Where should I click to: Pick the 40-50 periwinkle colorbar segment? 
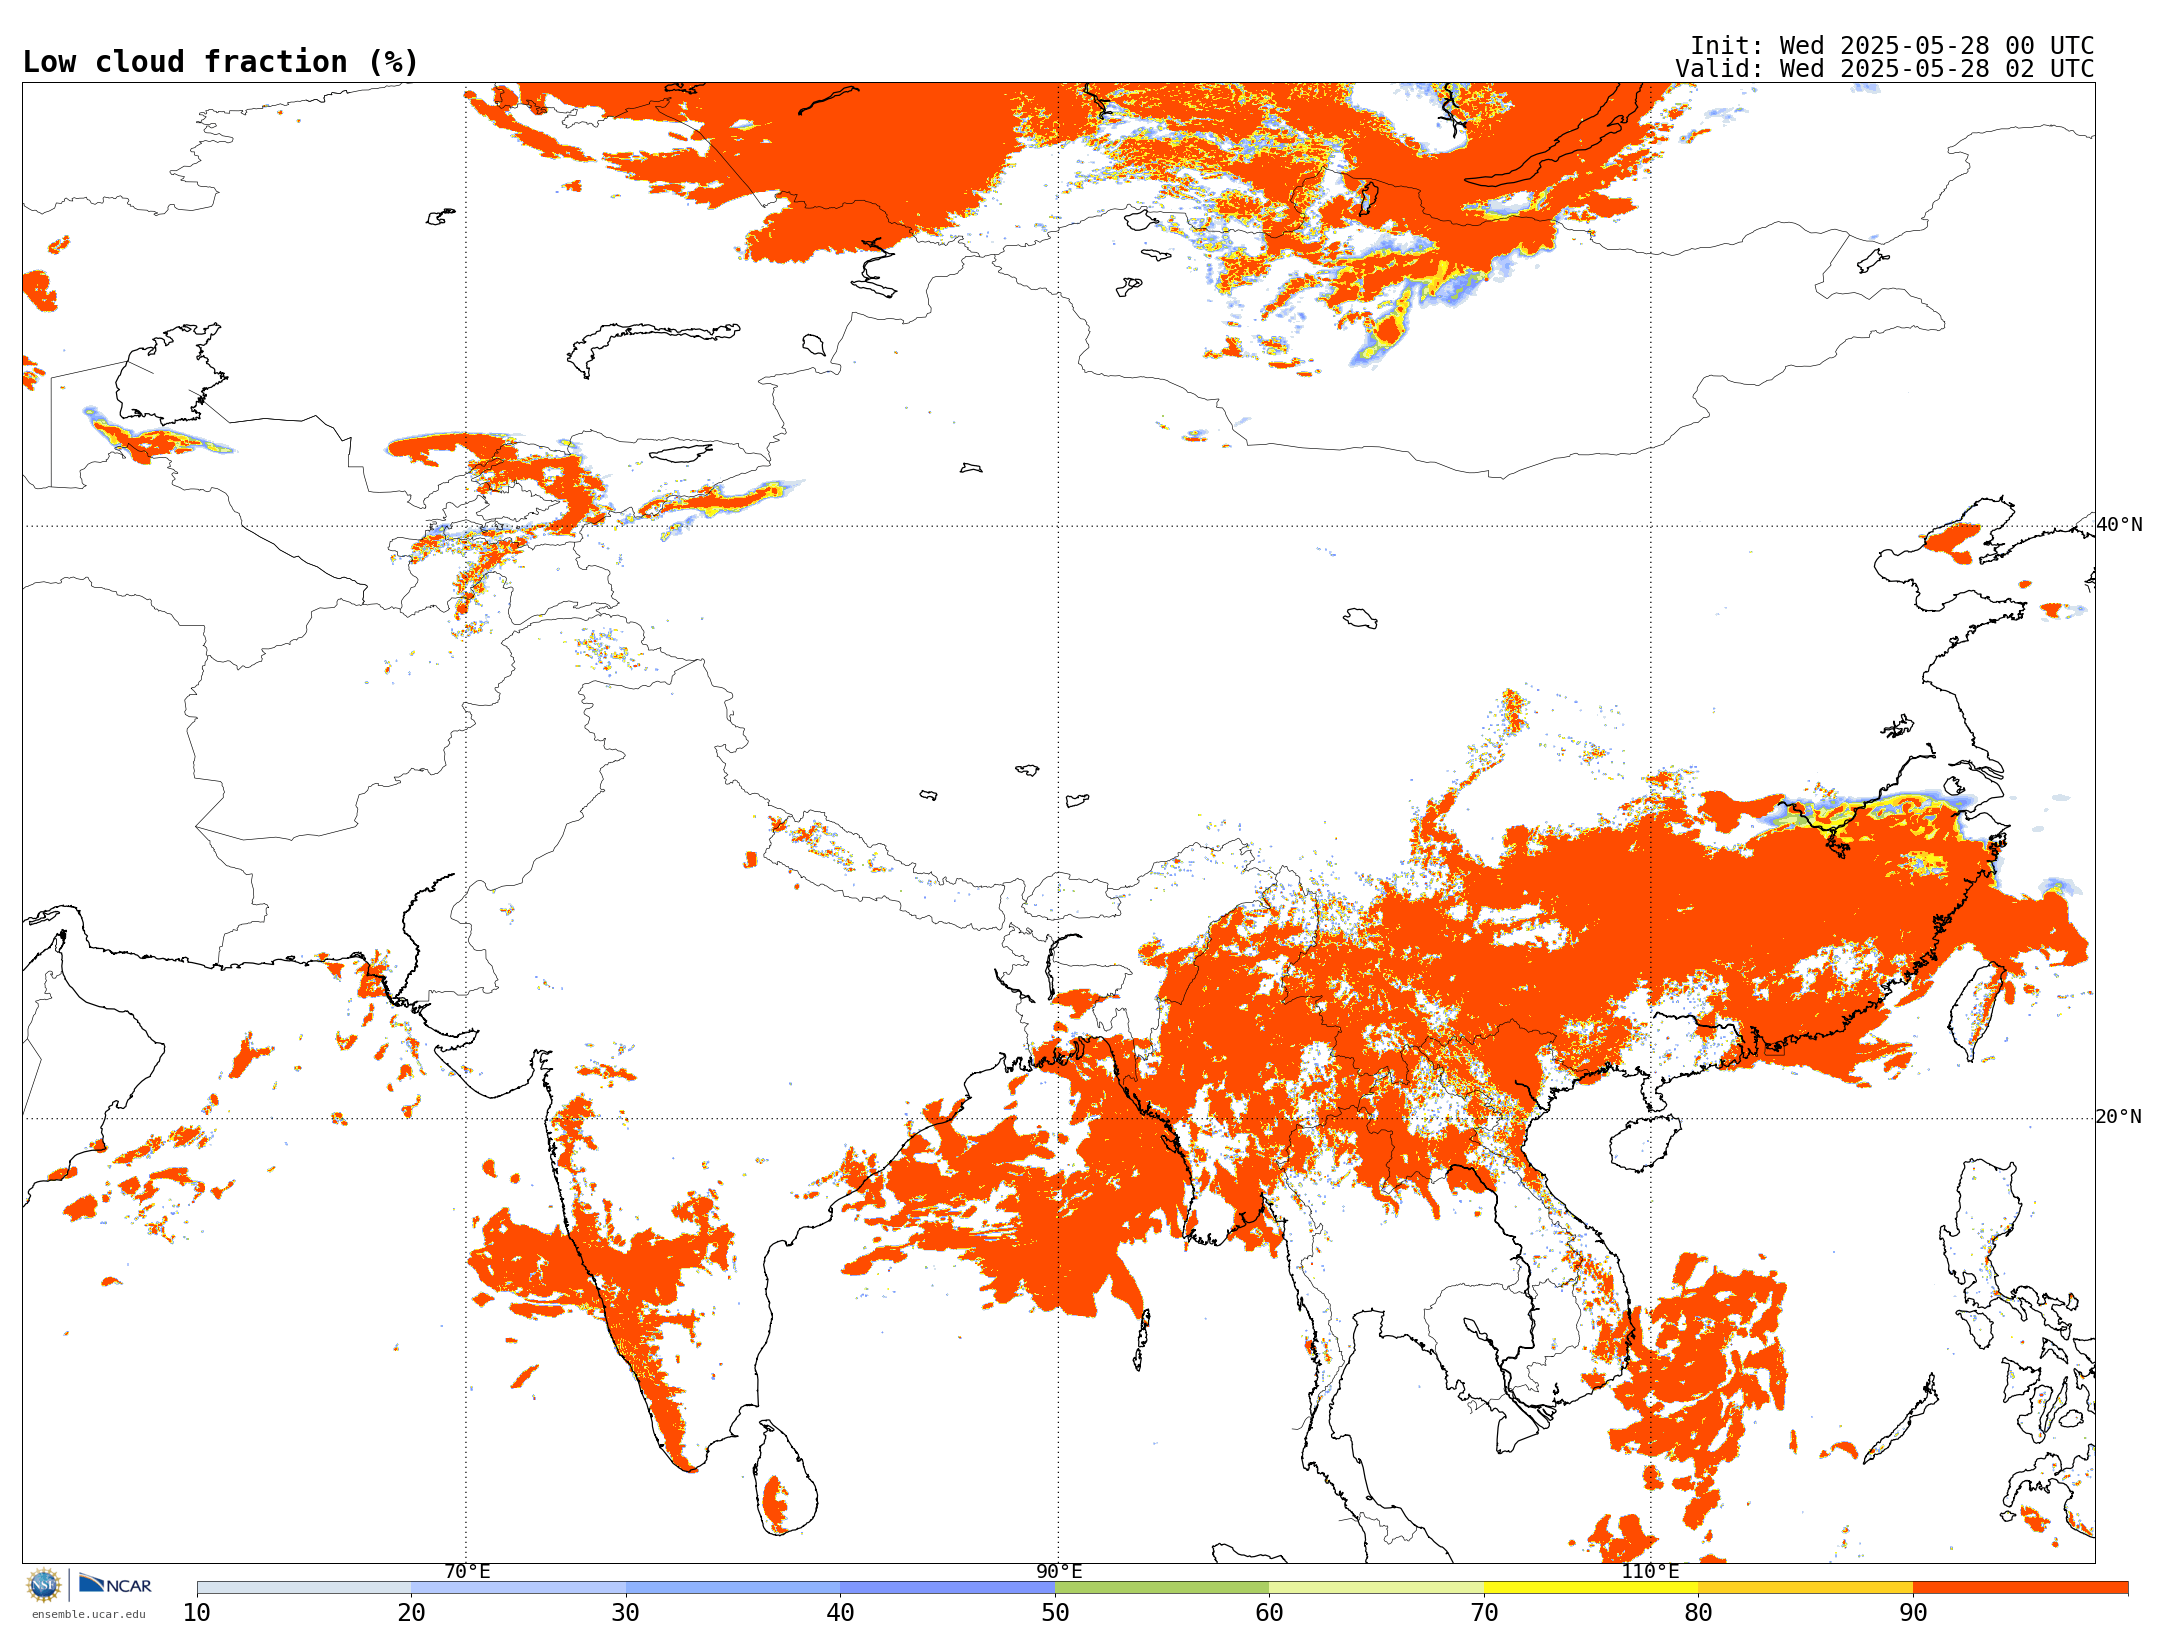947,1588
